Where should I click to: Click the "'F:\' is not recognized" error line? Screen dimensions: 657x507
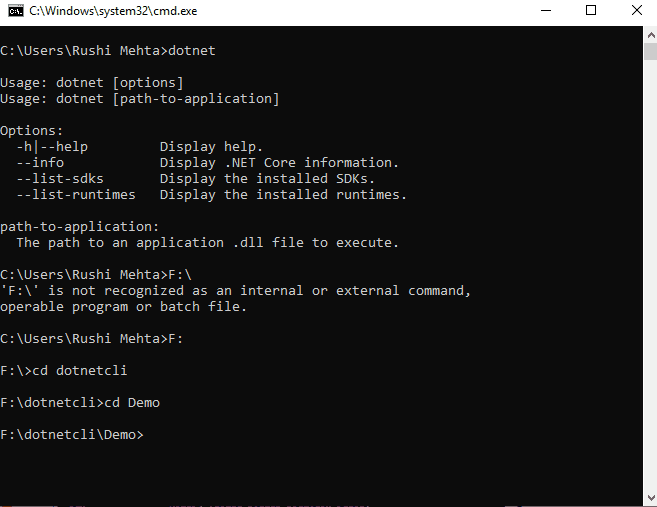[x=236, y=291]
